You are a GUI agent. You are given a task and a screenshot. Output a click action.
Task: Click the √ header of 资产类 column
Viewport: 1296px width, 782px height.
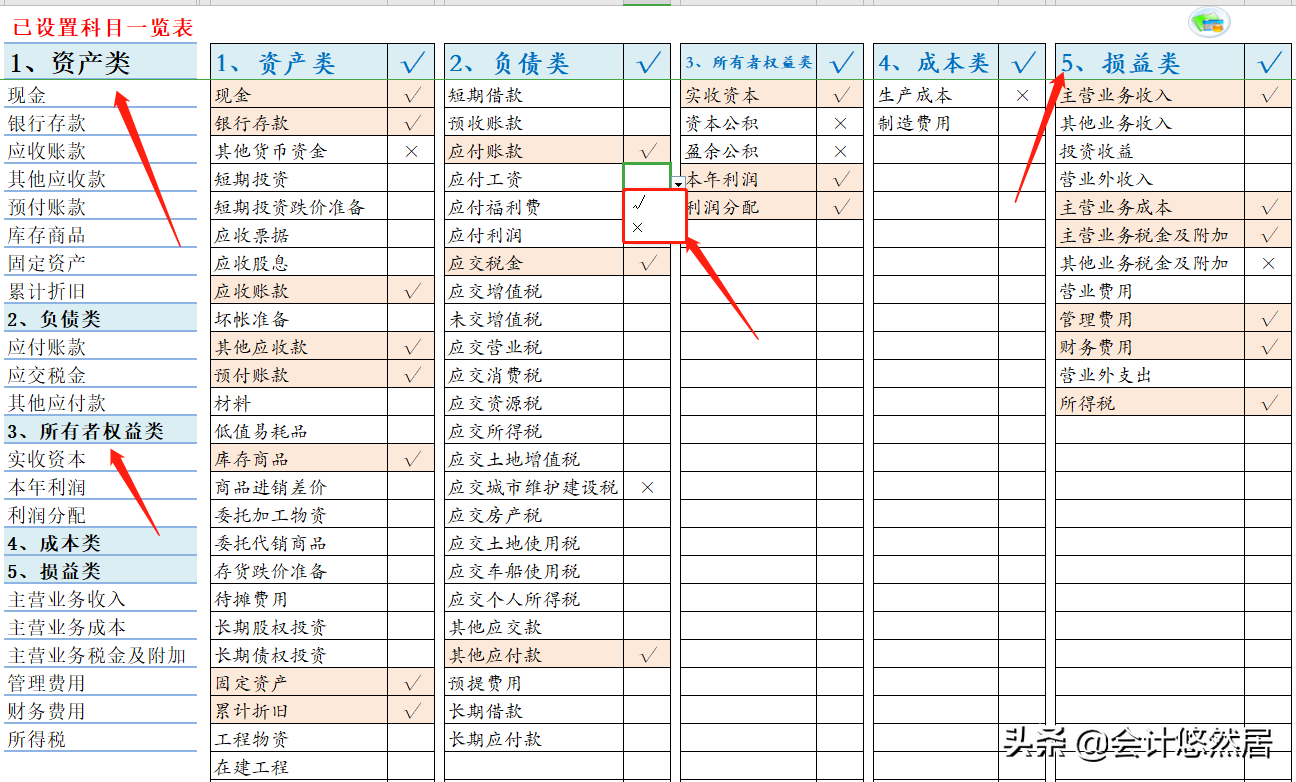coord(411,61)
